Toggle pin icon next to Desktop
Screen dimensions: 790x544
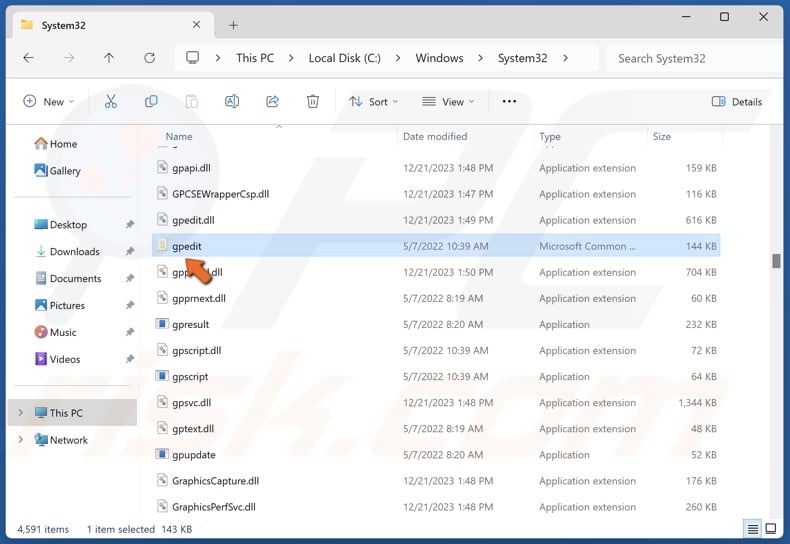point(129,225)
